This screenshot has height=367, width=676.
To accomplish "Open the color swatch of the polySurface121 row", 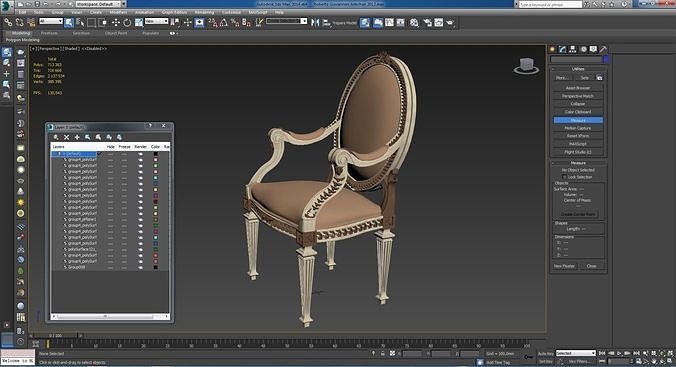I will click(x=156, y=249).
